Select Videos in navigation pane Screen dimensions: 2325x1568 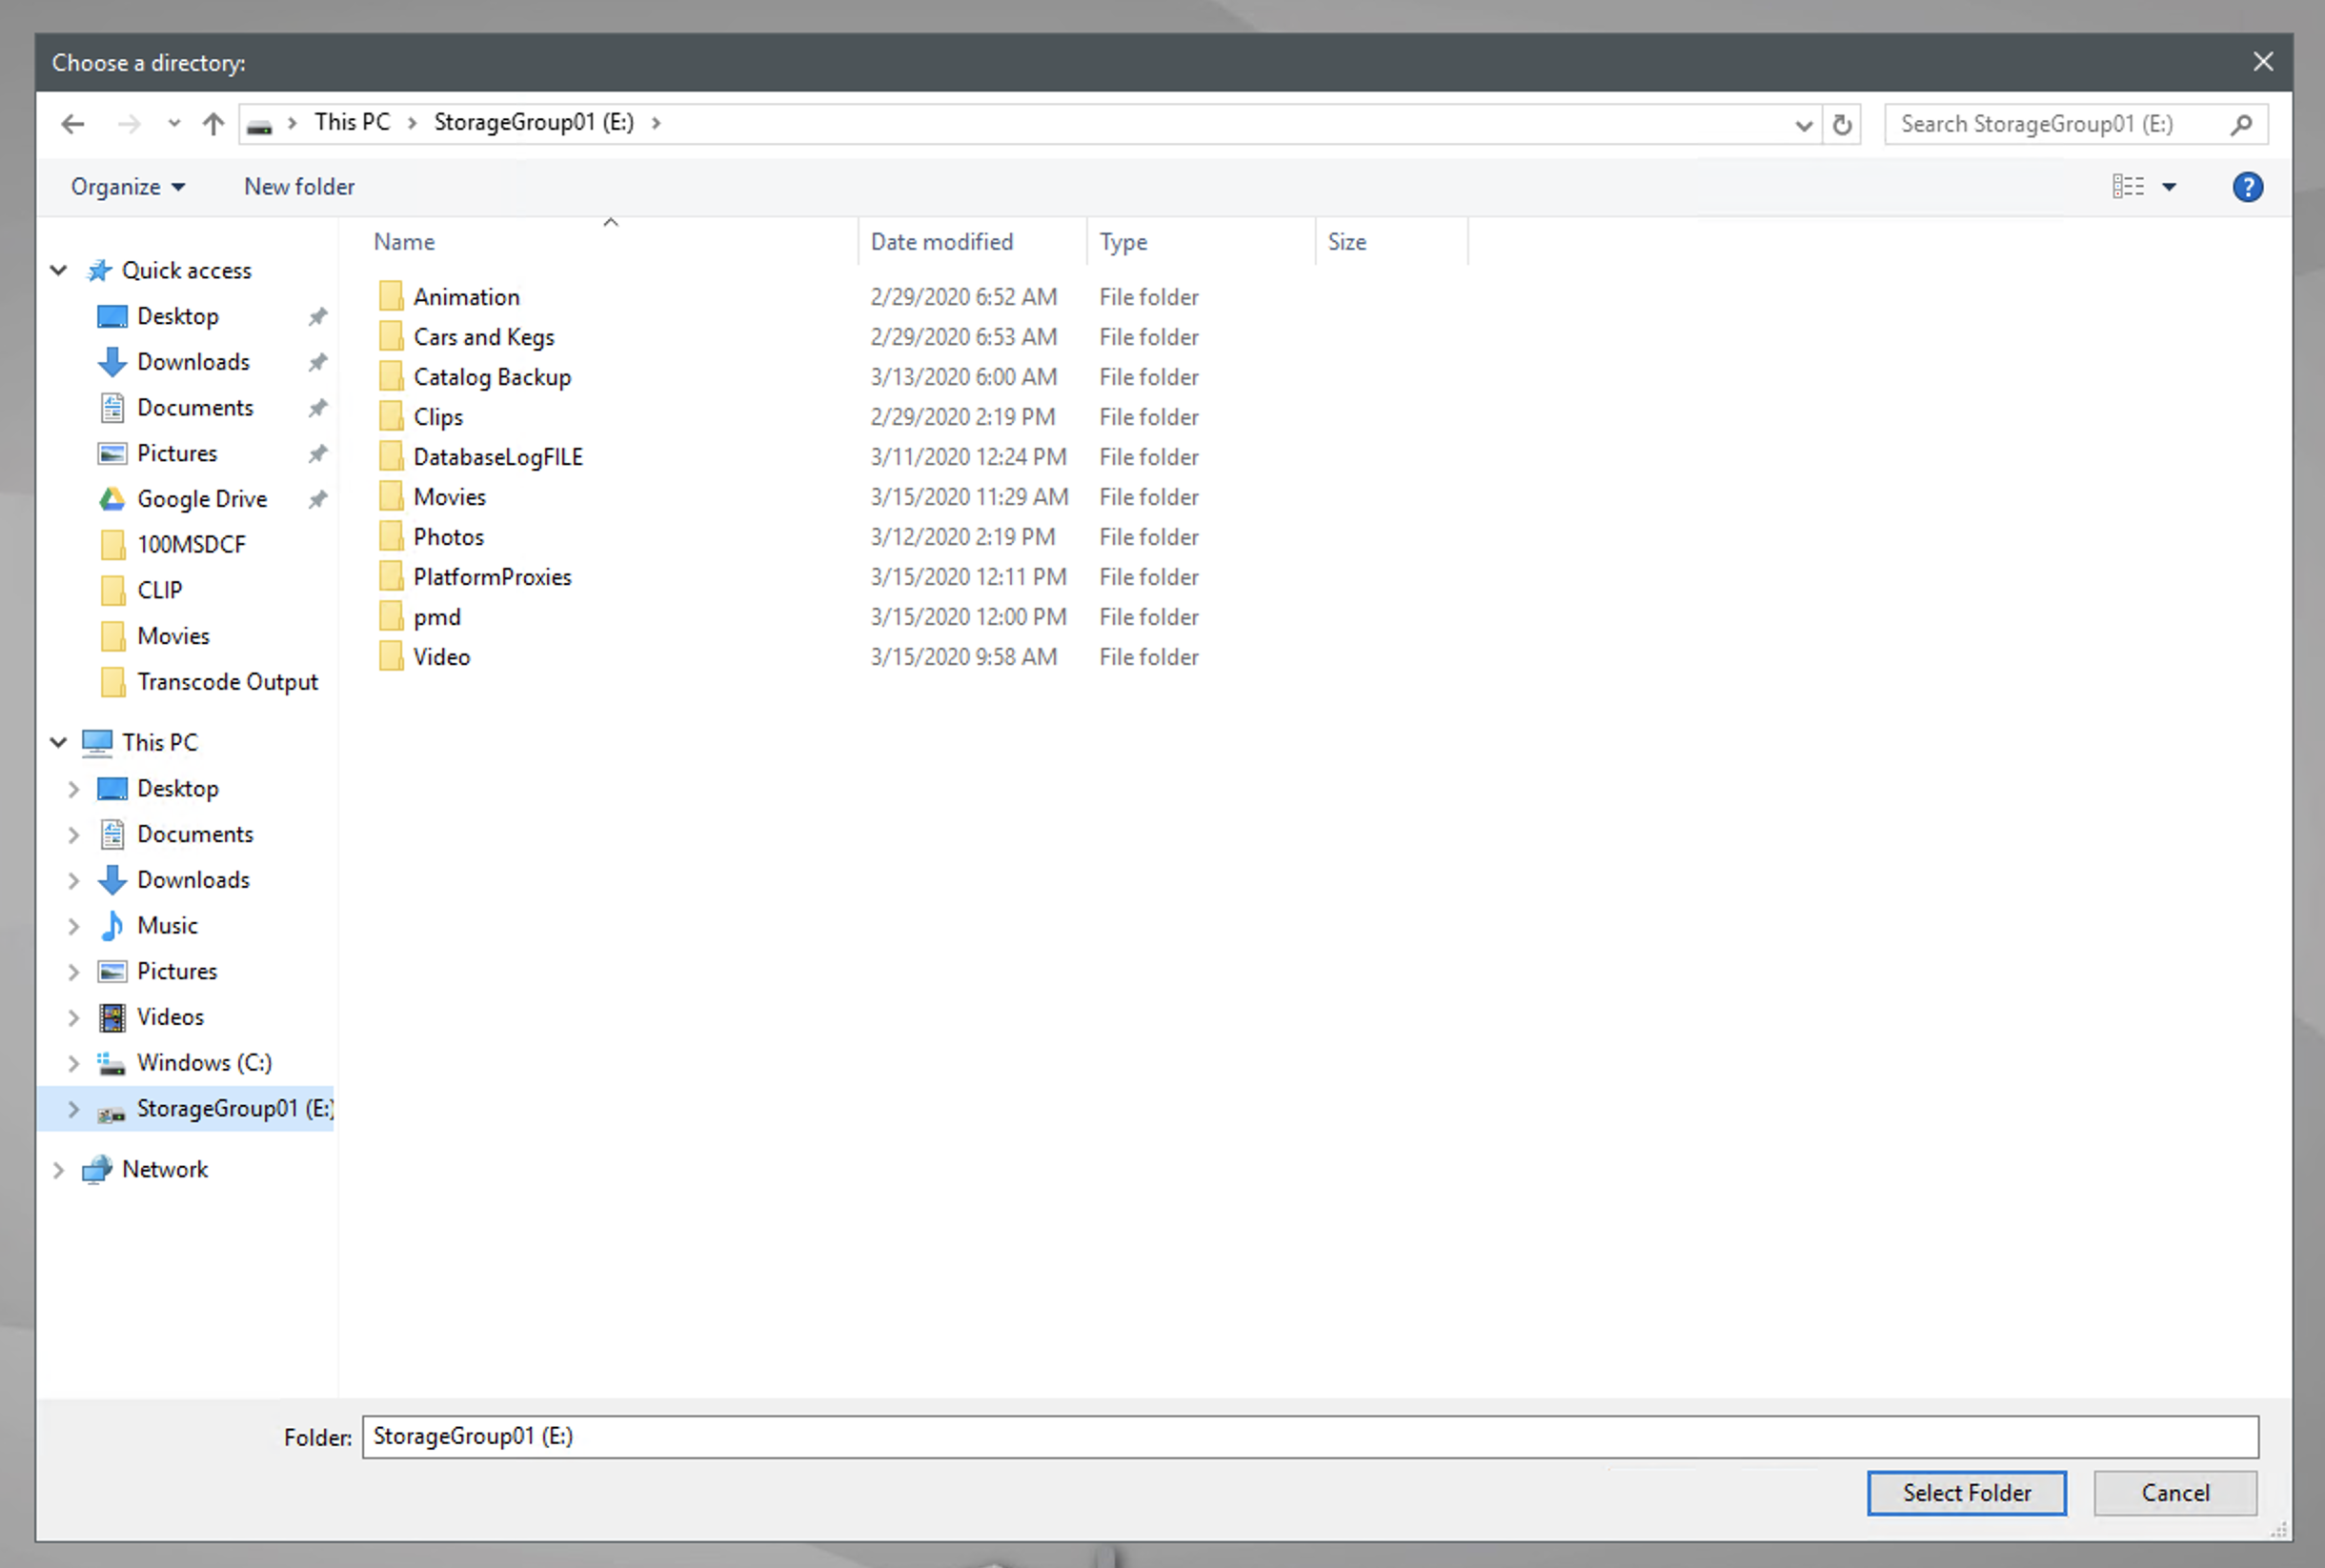(170, 1018)
